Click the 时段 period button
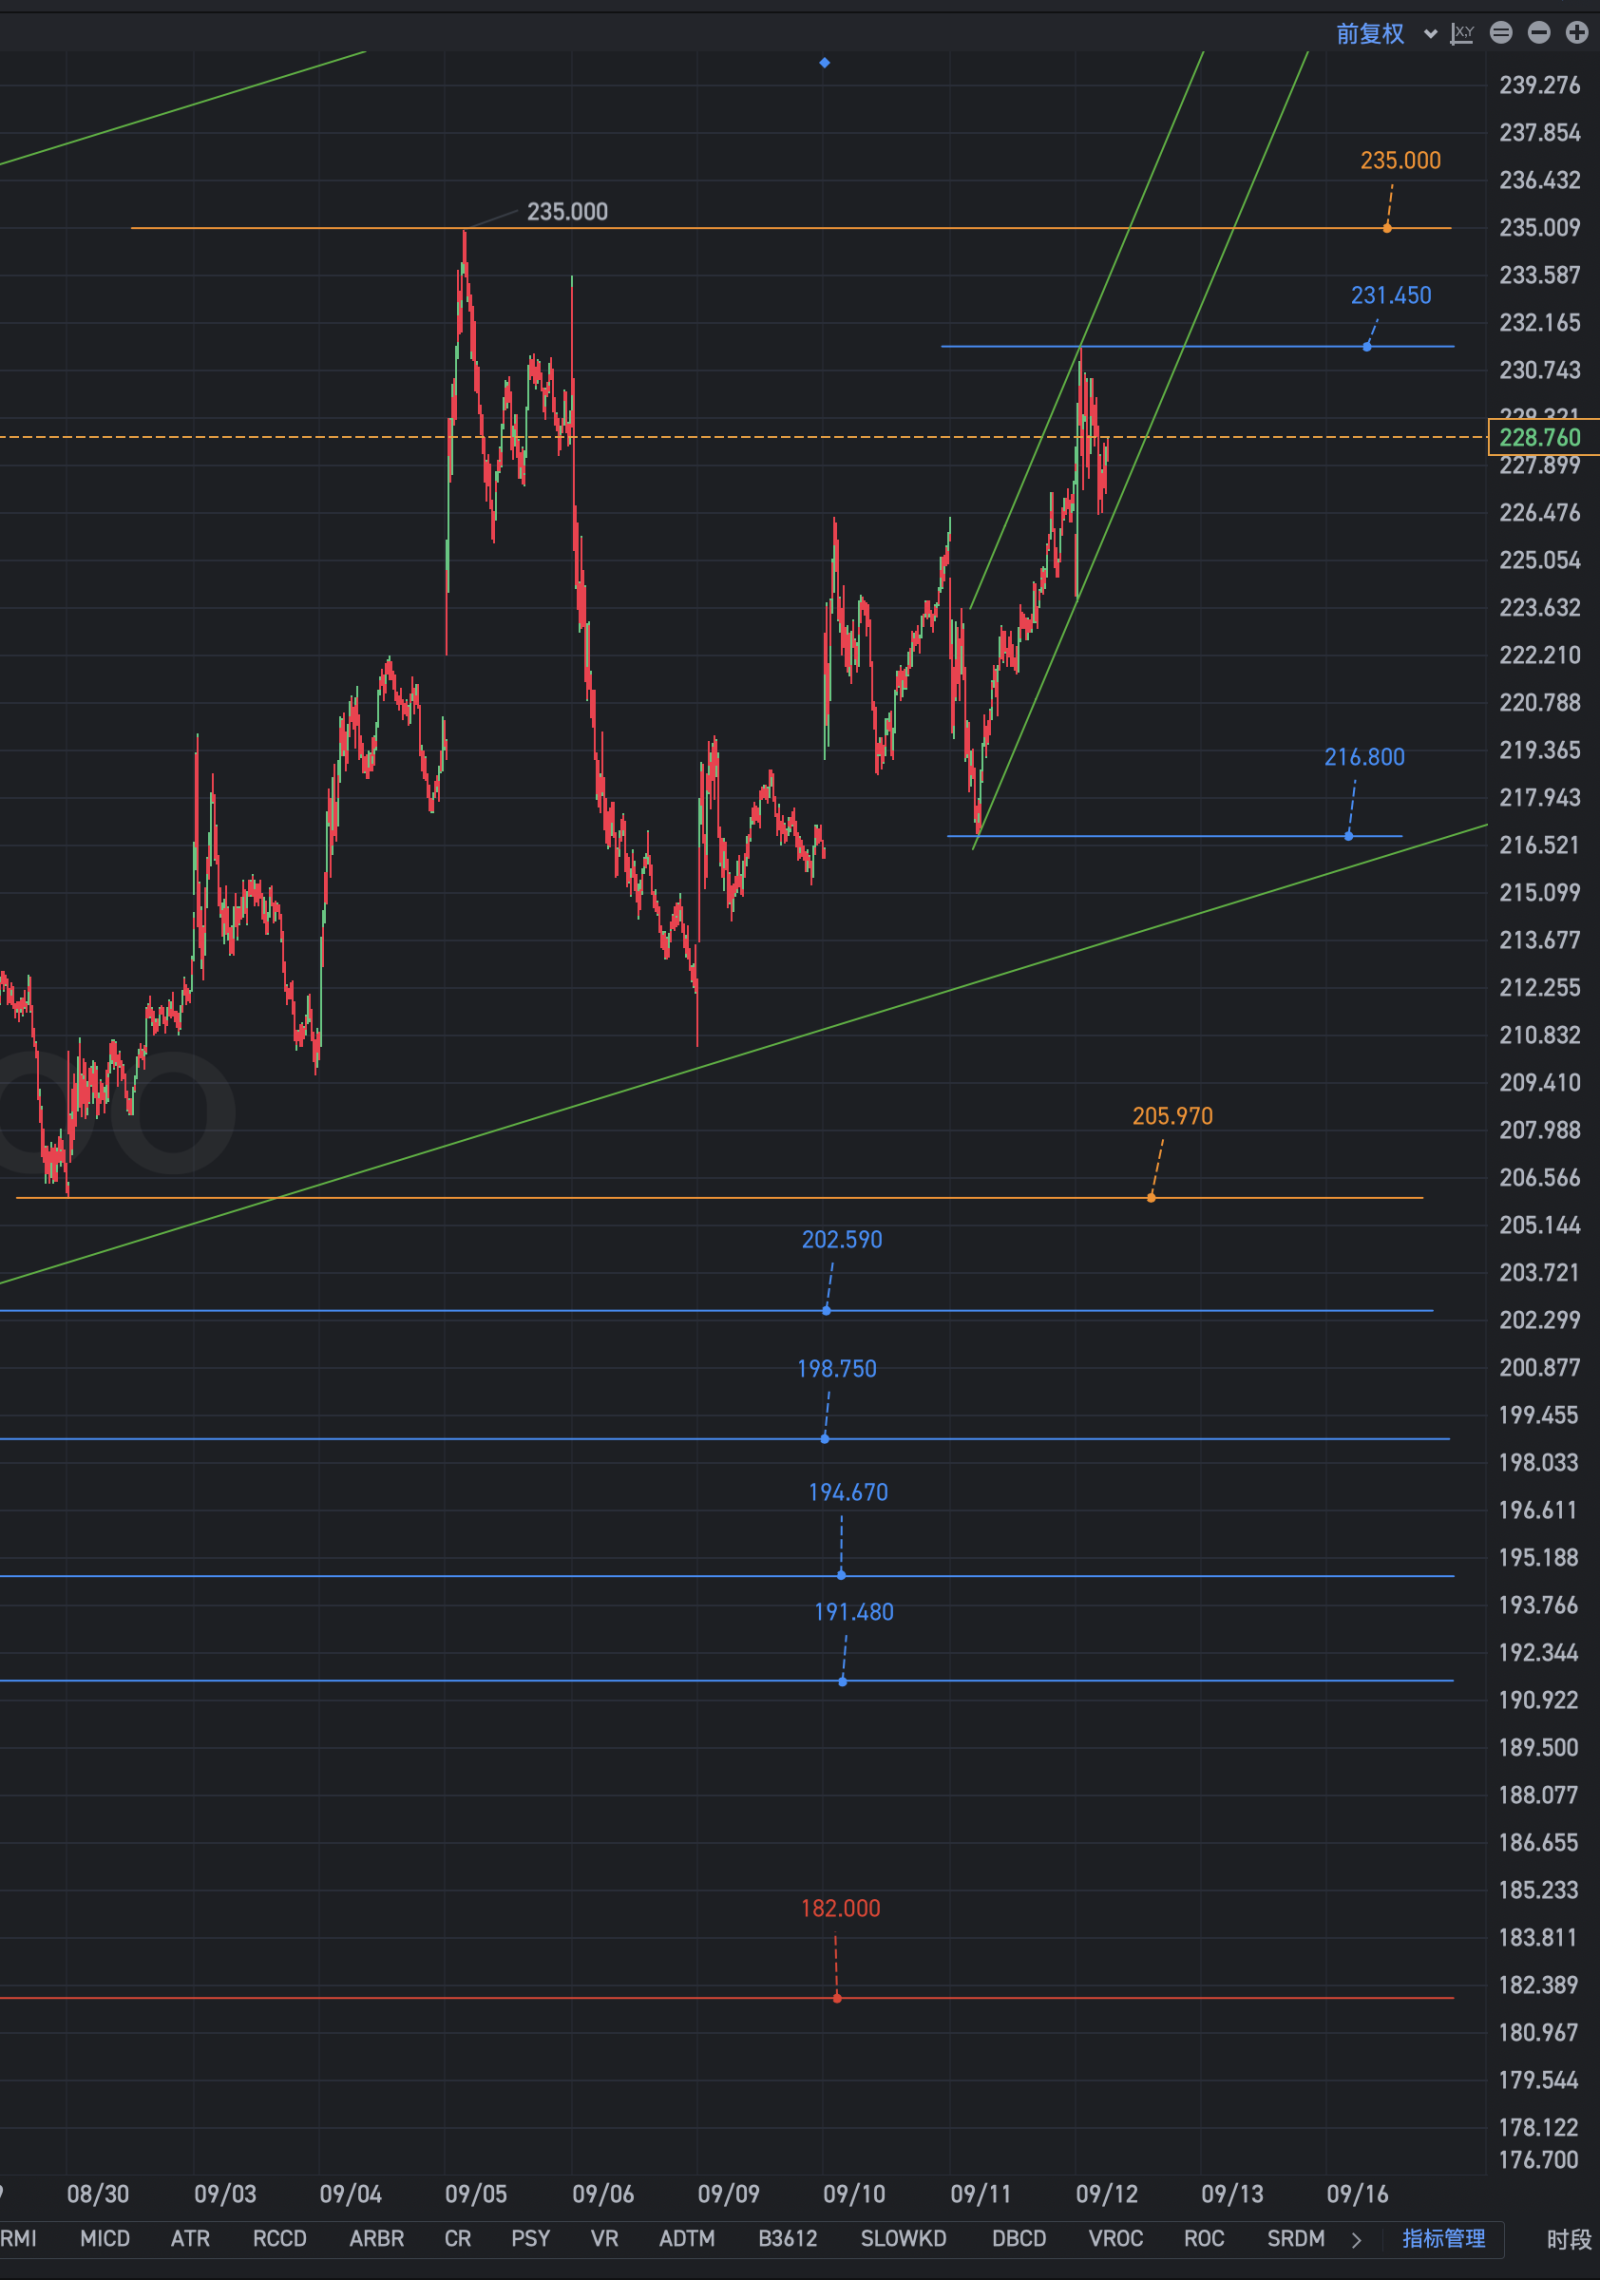This screenshot has width=1600, height=2280. tap(1569, 2239)
